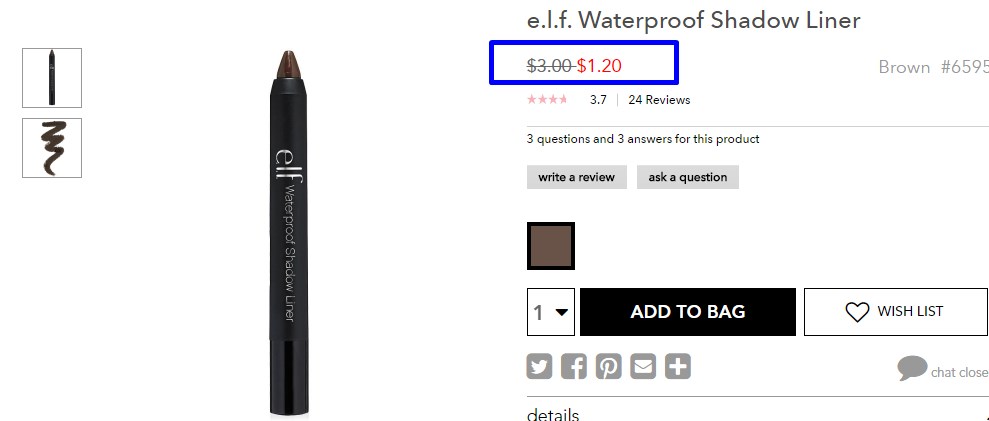Click the details section heading
This screenshot has width=989, height=421.
tap(553, 415)
